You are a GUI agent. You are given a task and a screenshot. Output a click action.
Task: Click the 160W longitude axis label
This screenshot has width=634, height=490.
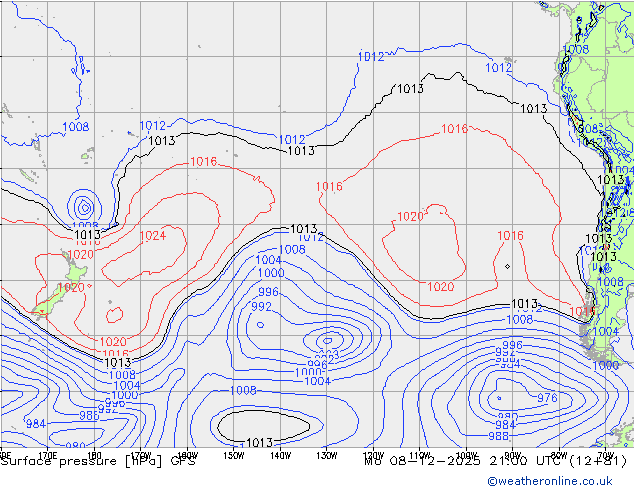pos(188,455)
